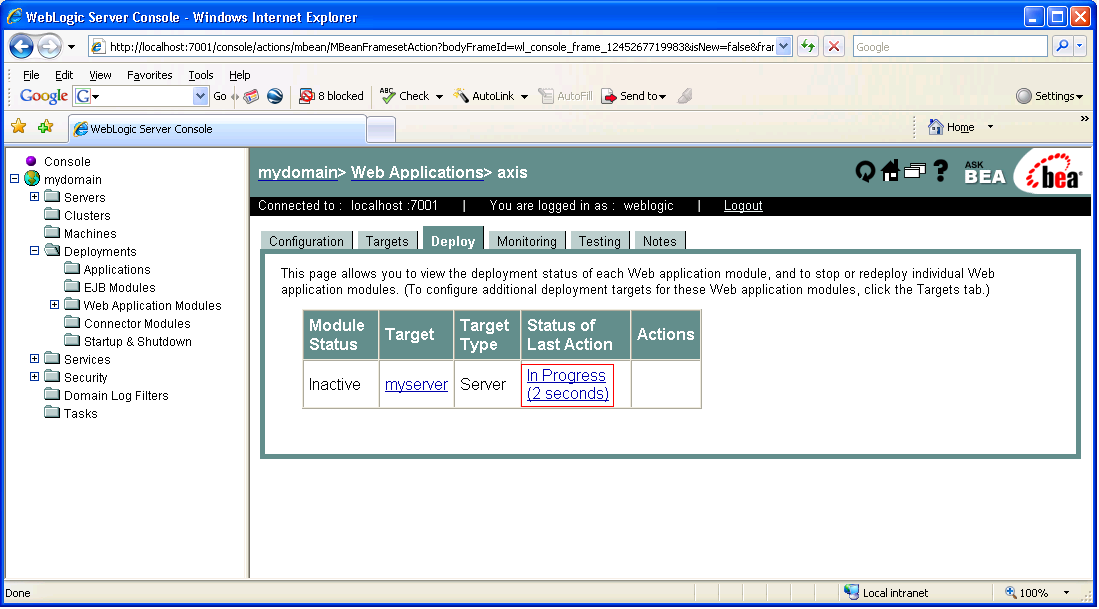Click the WebLogic console home house icon
The width and height of the screenshot is (1099, 609).
coord(890,170)
